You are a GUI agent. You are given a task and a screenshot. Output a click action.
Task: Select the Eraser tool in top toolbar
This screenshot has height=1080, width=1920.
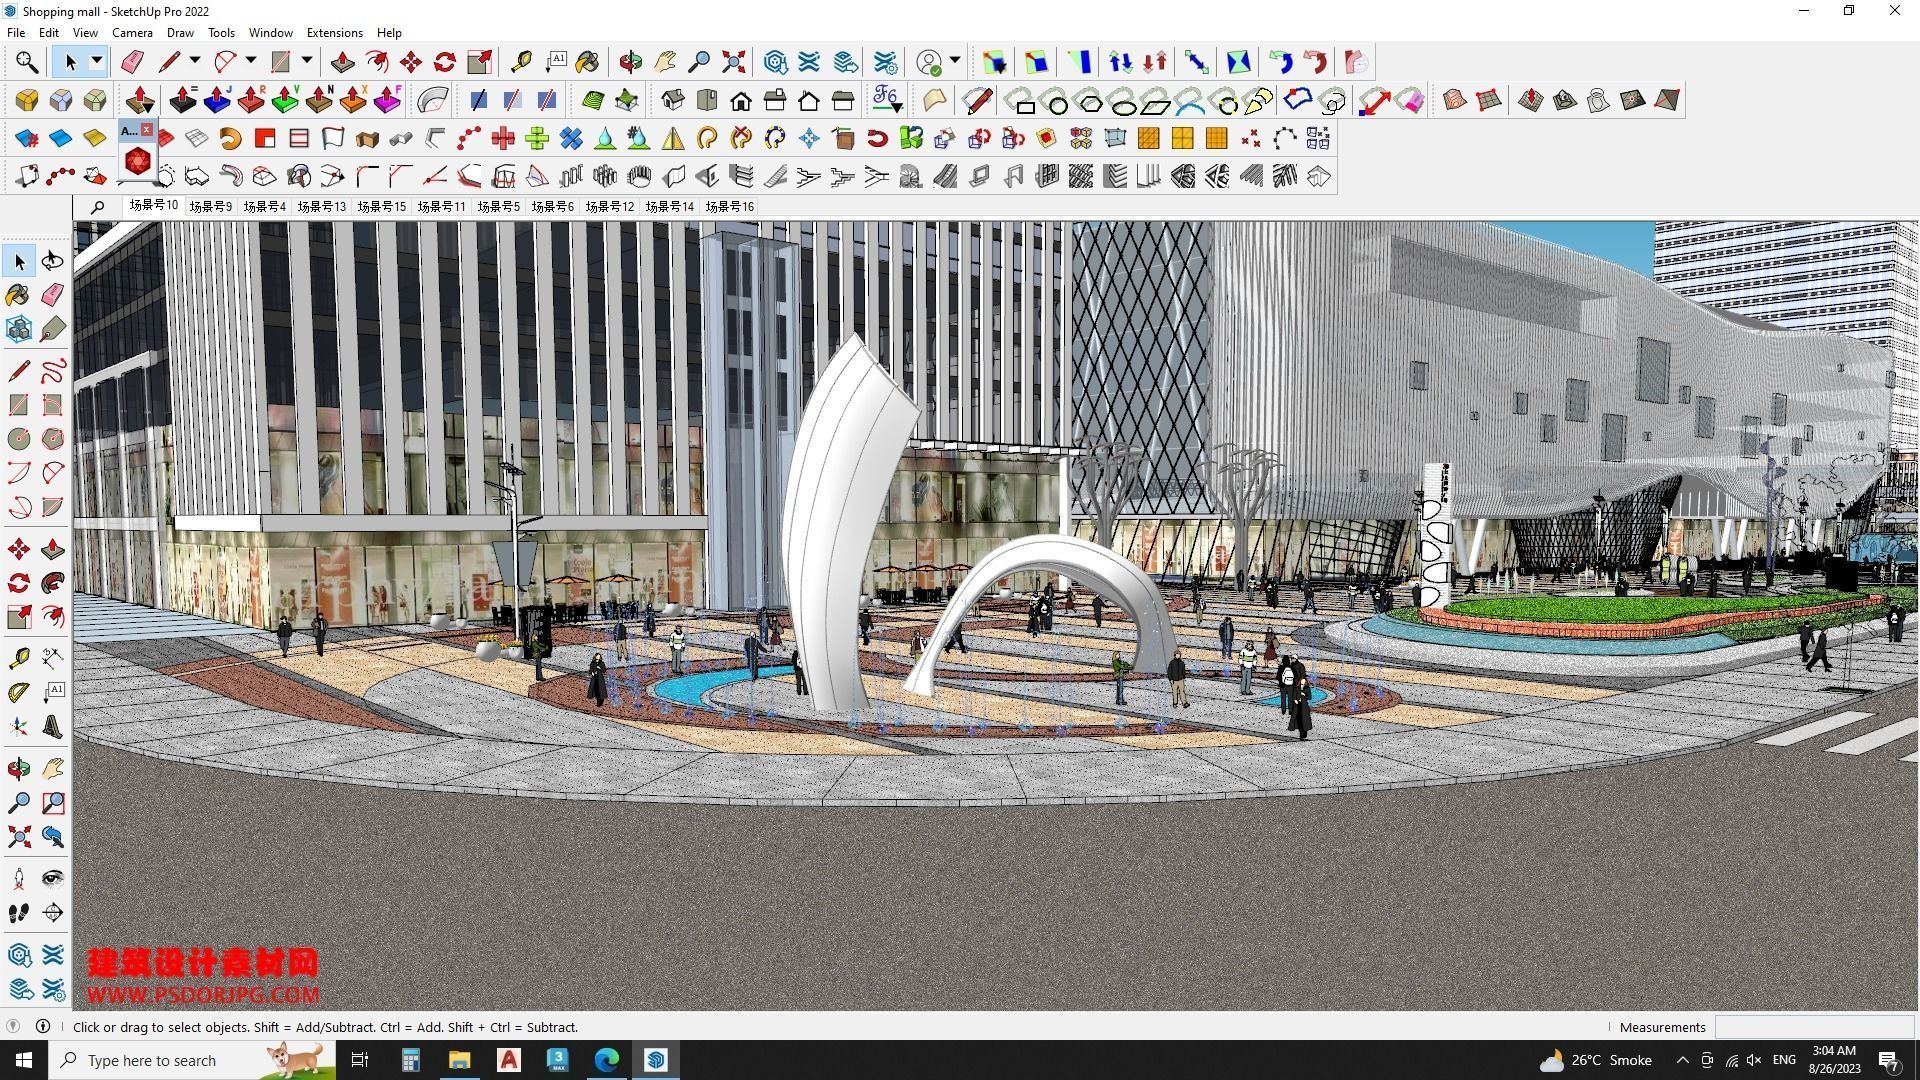point(131,62)
